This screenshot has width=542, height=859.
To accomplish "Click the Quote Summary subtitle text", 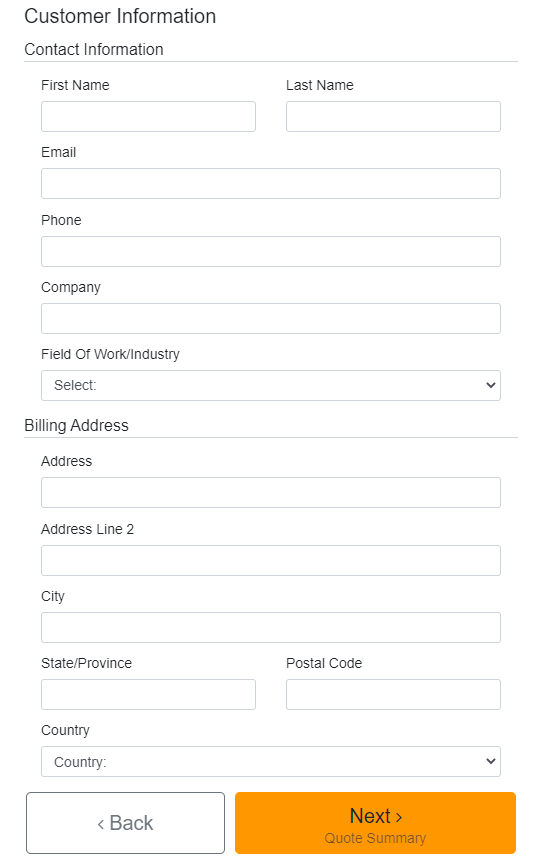I will pyautogui.click(x=375, y=838).
